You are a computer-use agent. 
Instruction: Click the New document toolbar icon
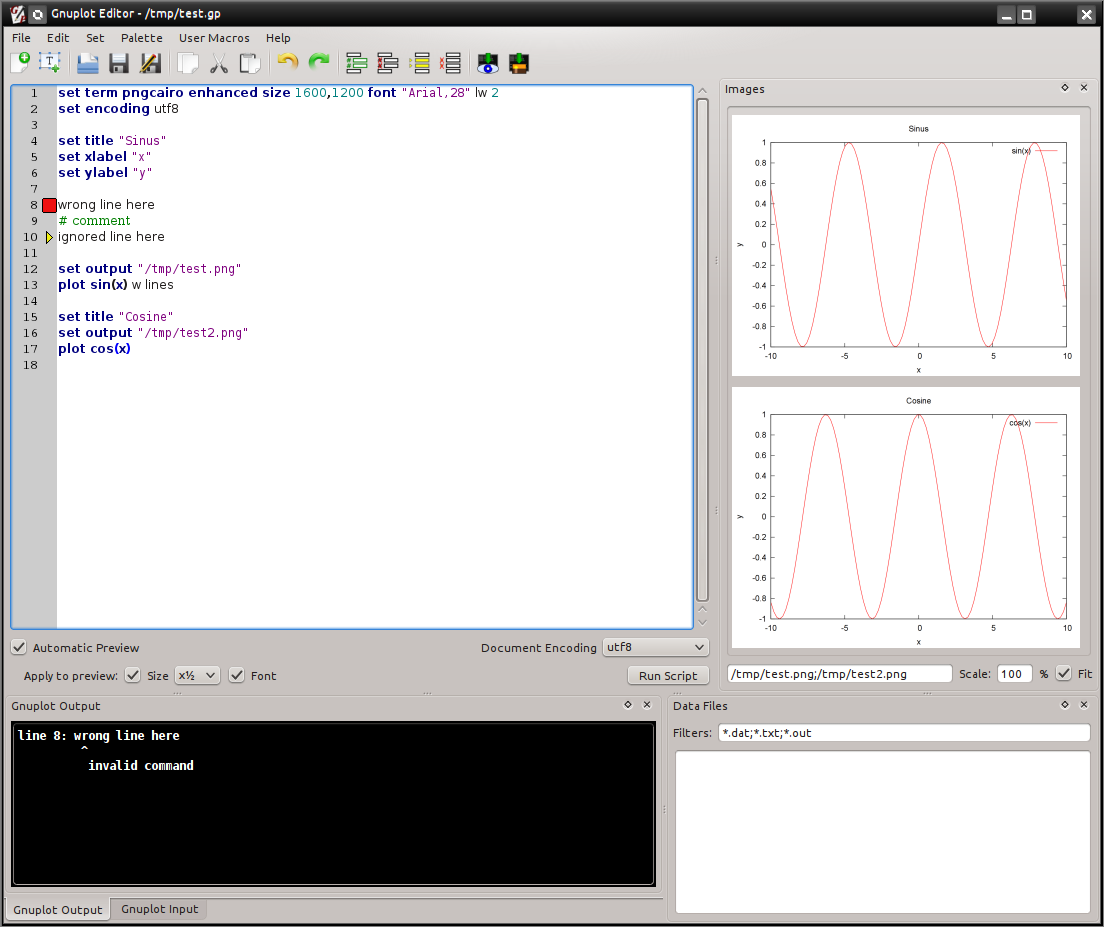[20, 63]
